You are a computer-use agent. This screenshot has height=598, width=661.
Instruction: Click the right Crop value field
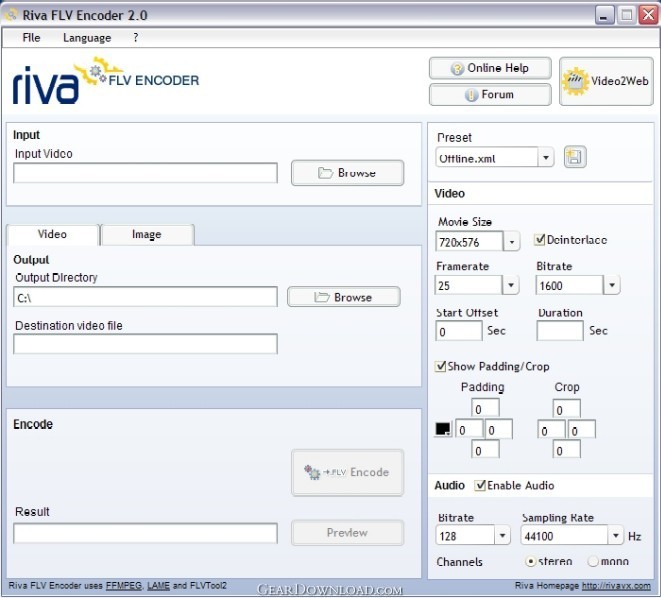[x=581, y=429]
